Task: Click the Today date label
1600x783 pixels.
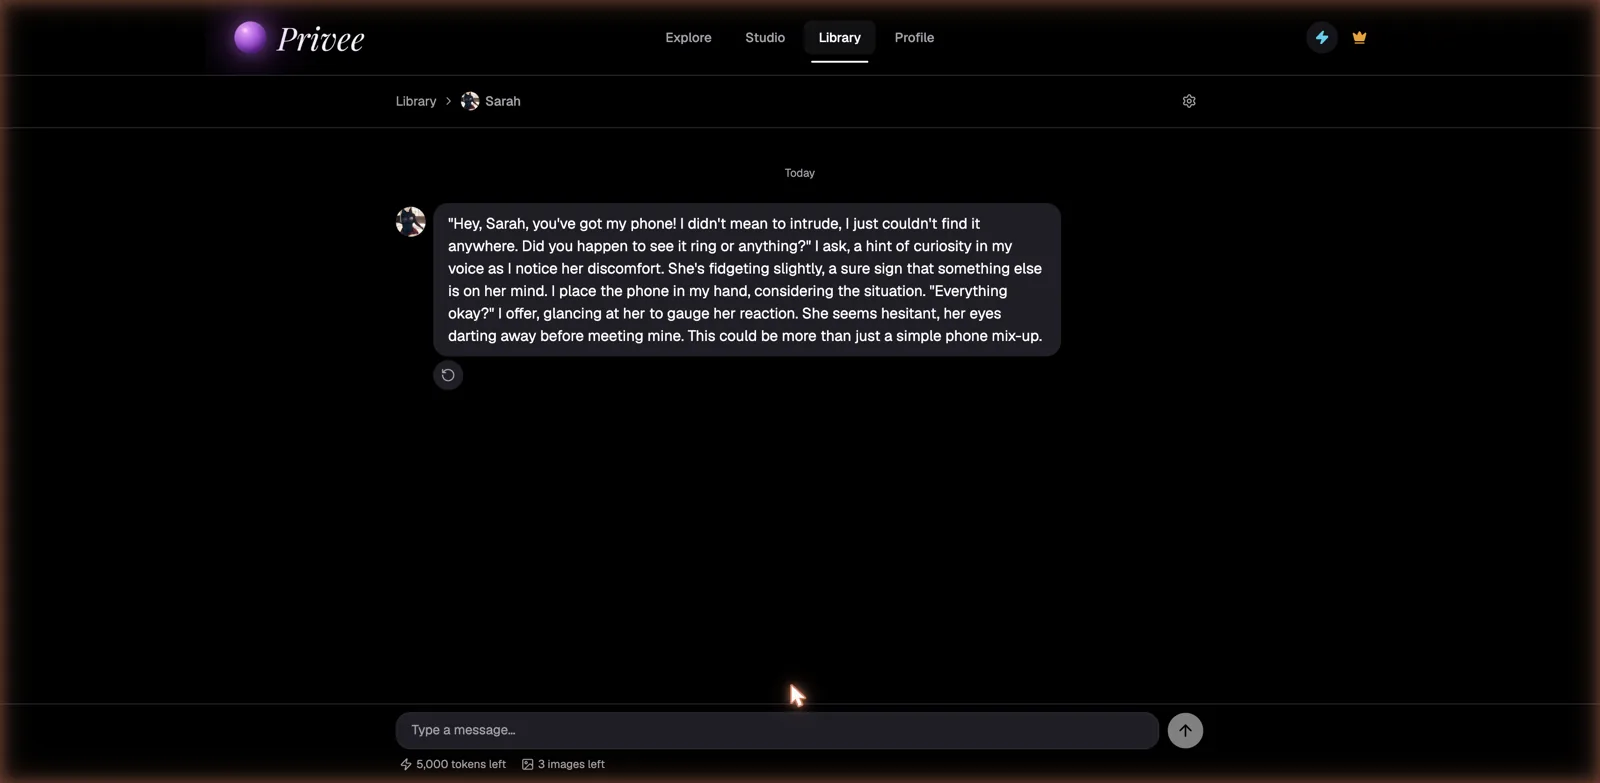Action: coord(799,173)
